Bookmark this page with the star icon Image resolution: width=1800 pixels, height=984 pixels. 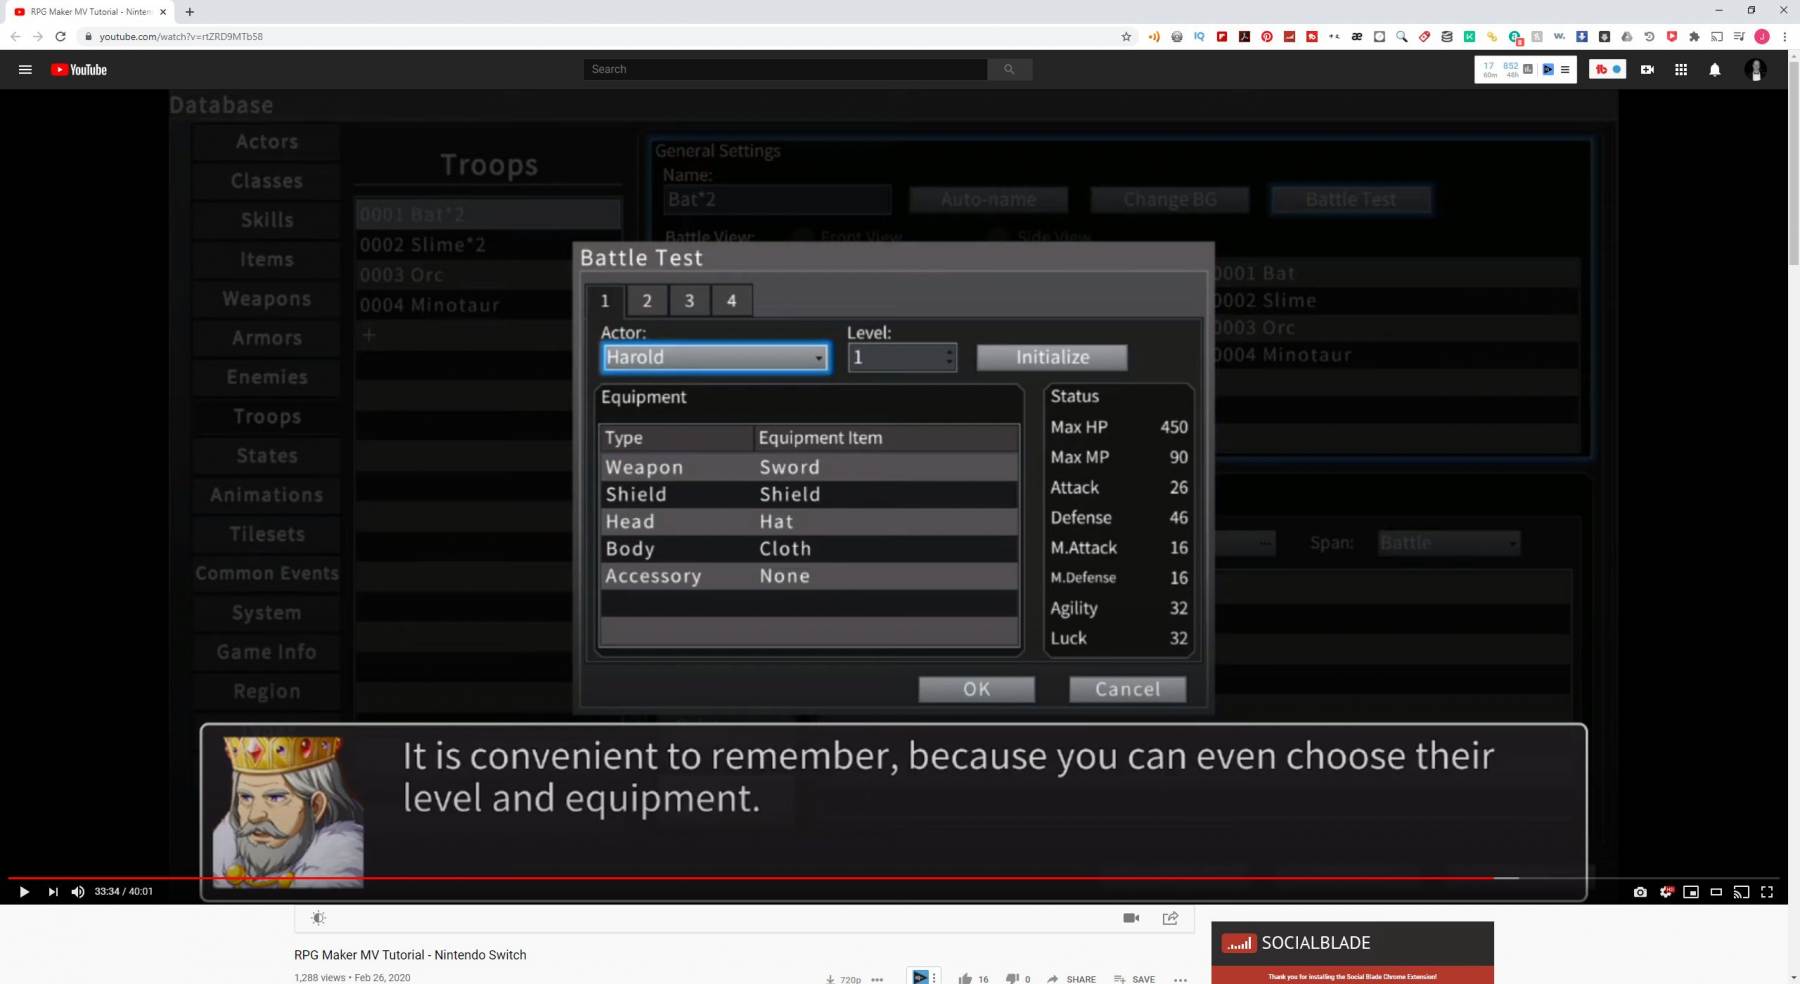pyautogui.click(x=1126, y=36)
